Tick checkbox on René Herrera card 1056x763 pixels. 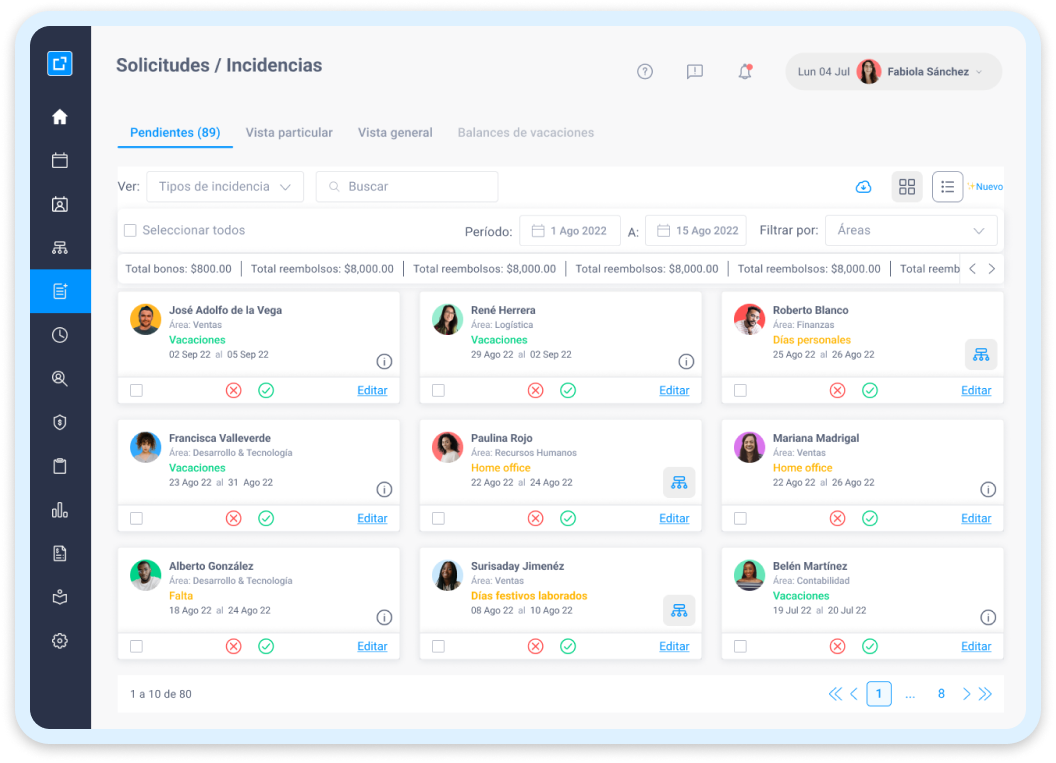click(x=438, y=391)
